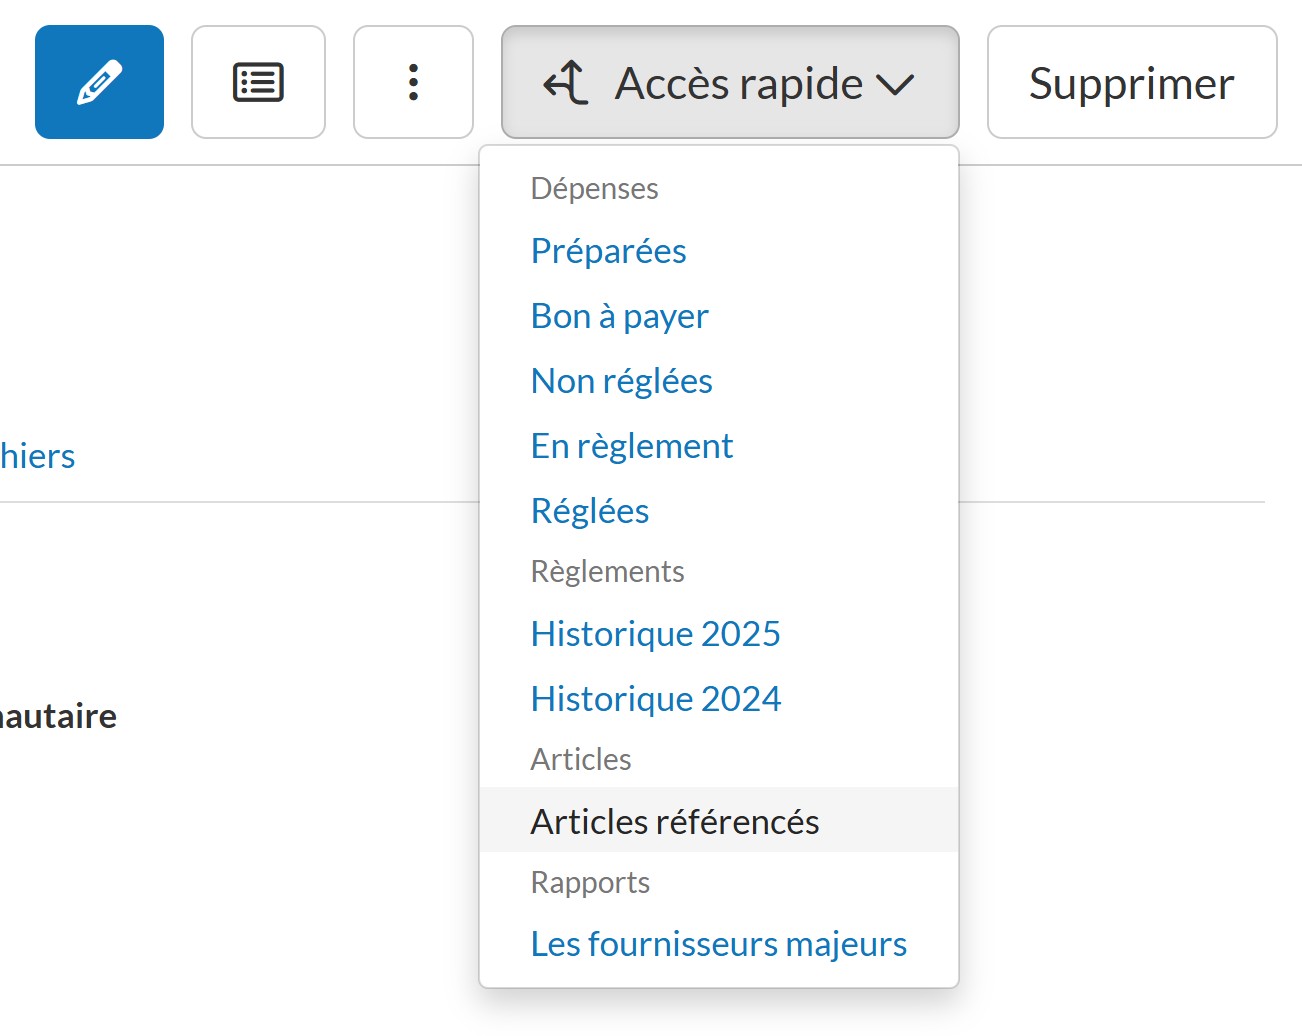Select Articles référencés in the menu
The width and height of the screenshot is (1302, 1036).
tap(674, 821)
